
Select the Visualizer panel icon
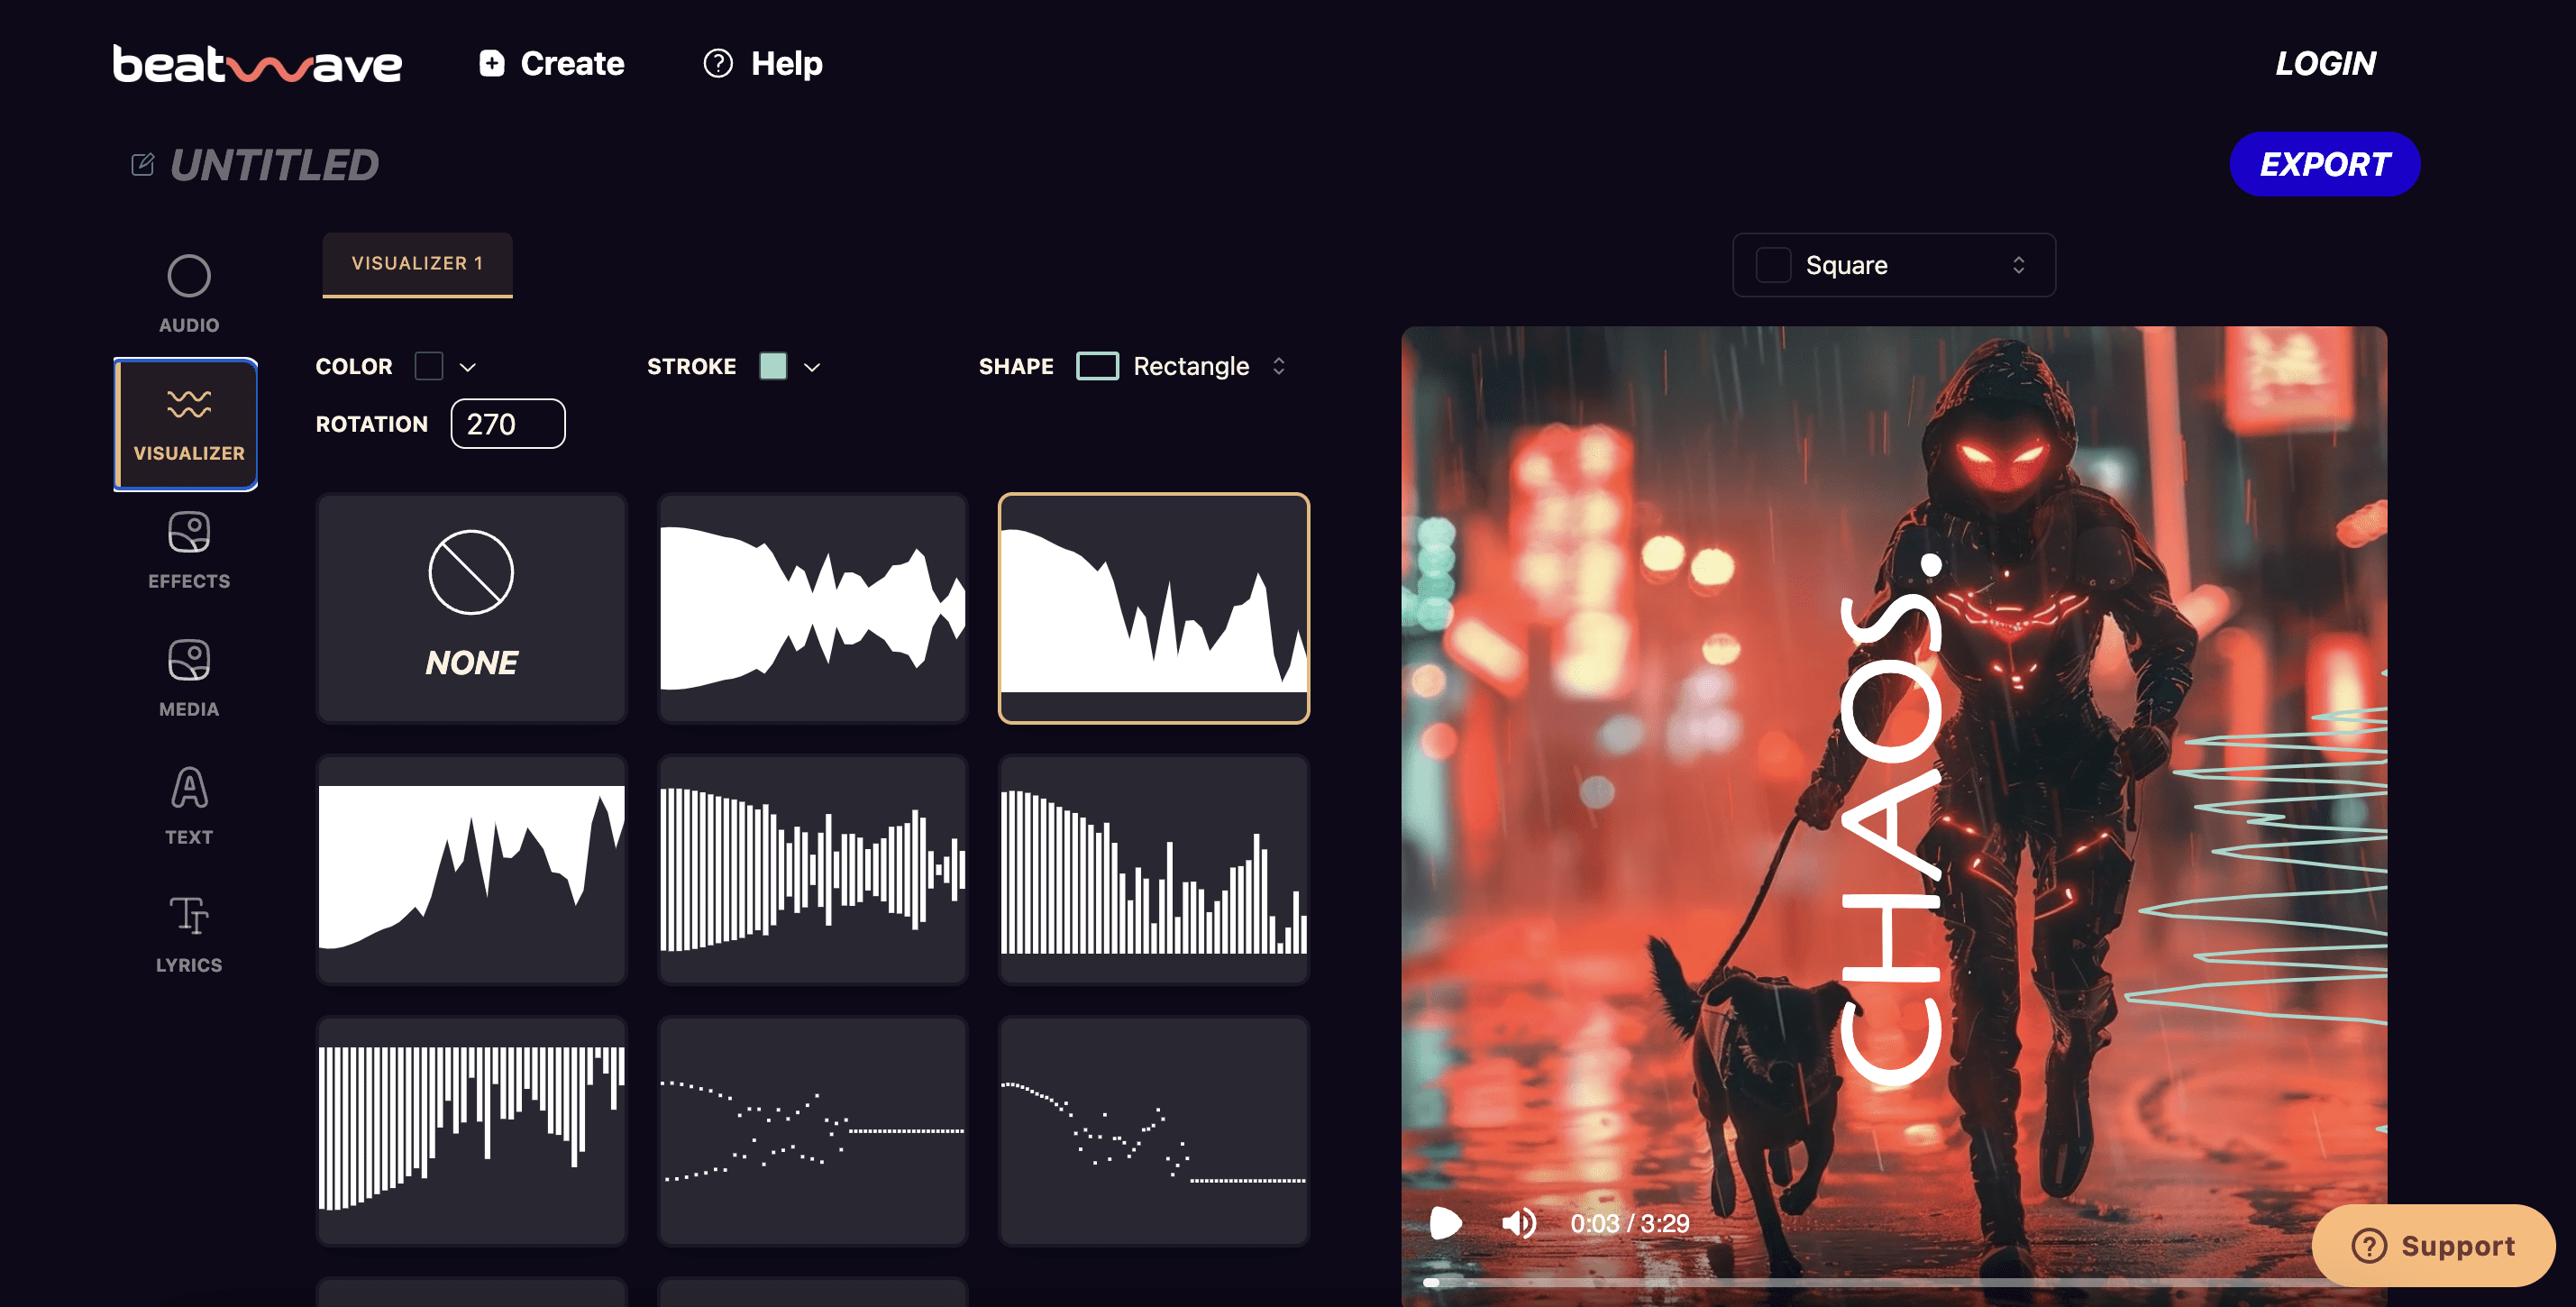[x=187, y=424]
